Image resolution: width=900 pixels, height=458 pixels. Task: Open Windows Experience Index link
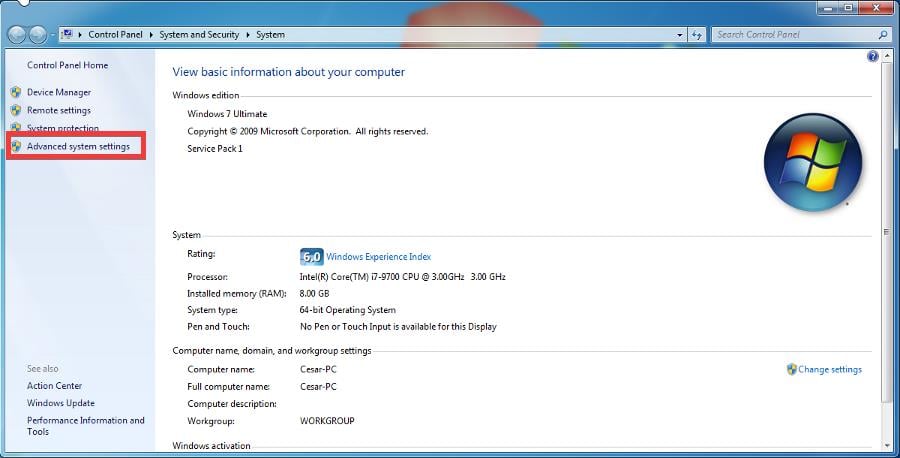(378, 257)
